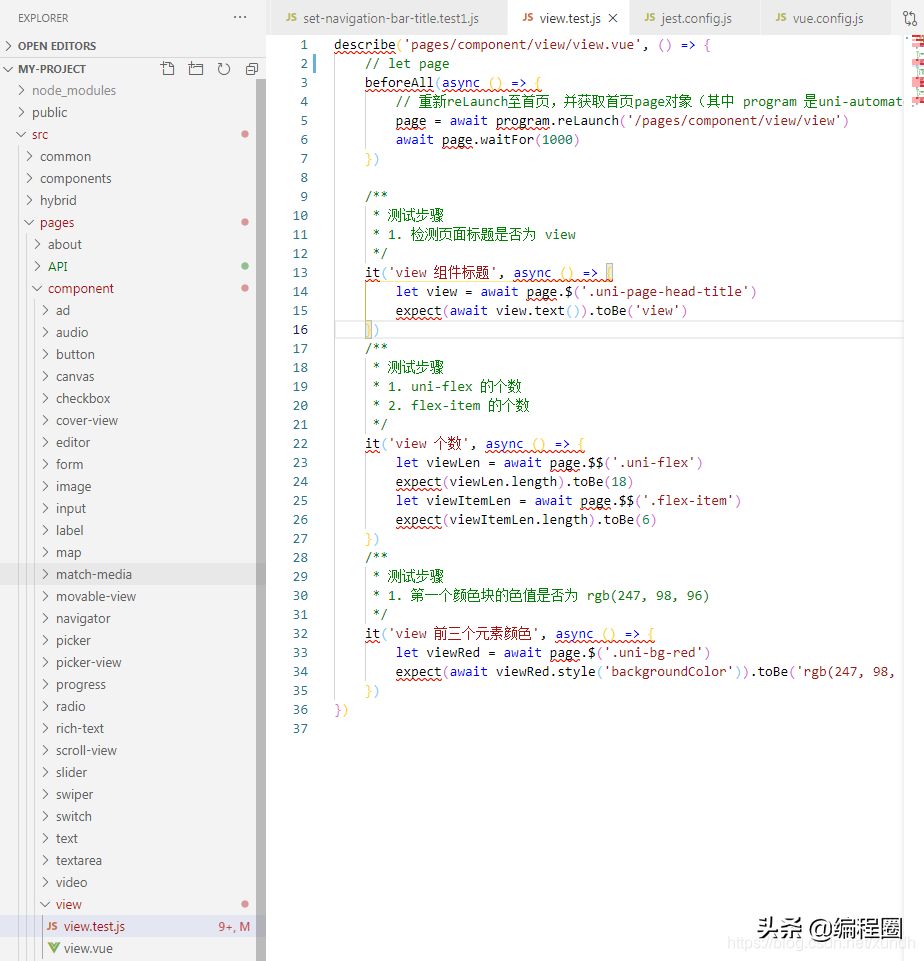Switch to the vue.config.js tab

coord(828,17)
